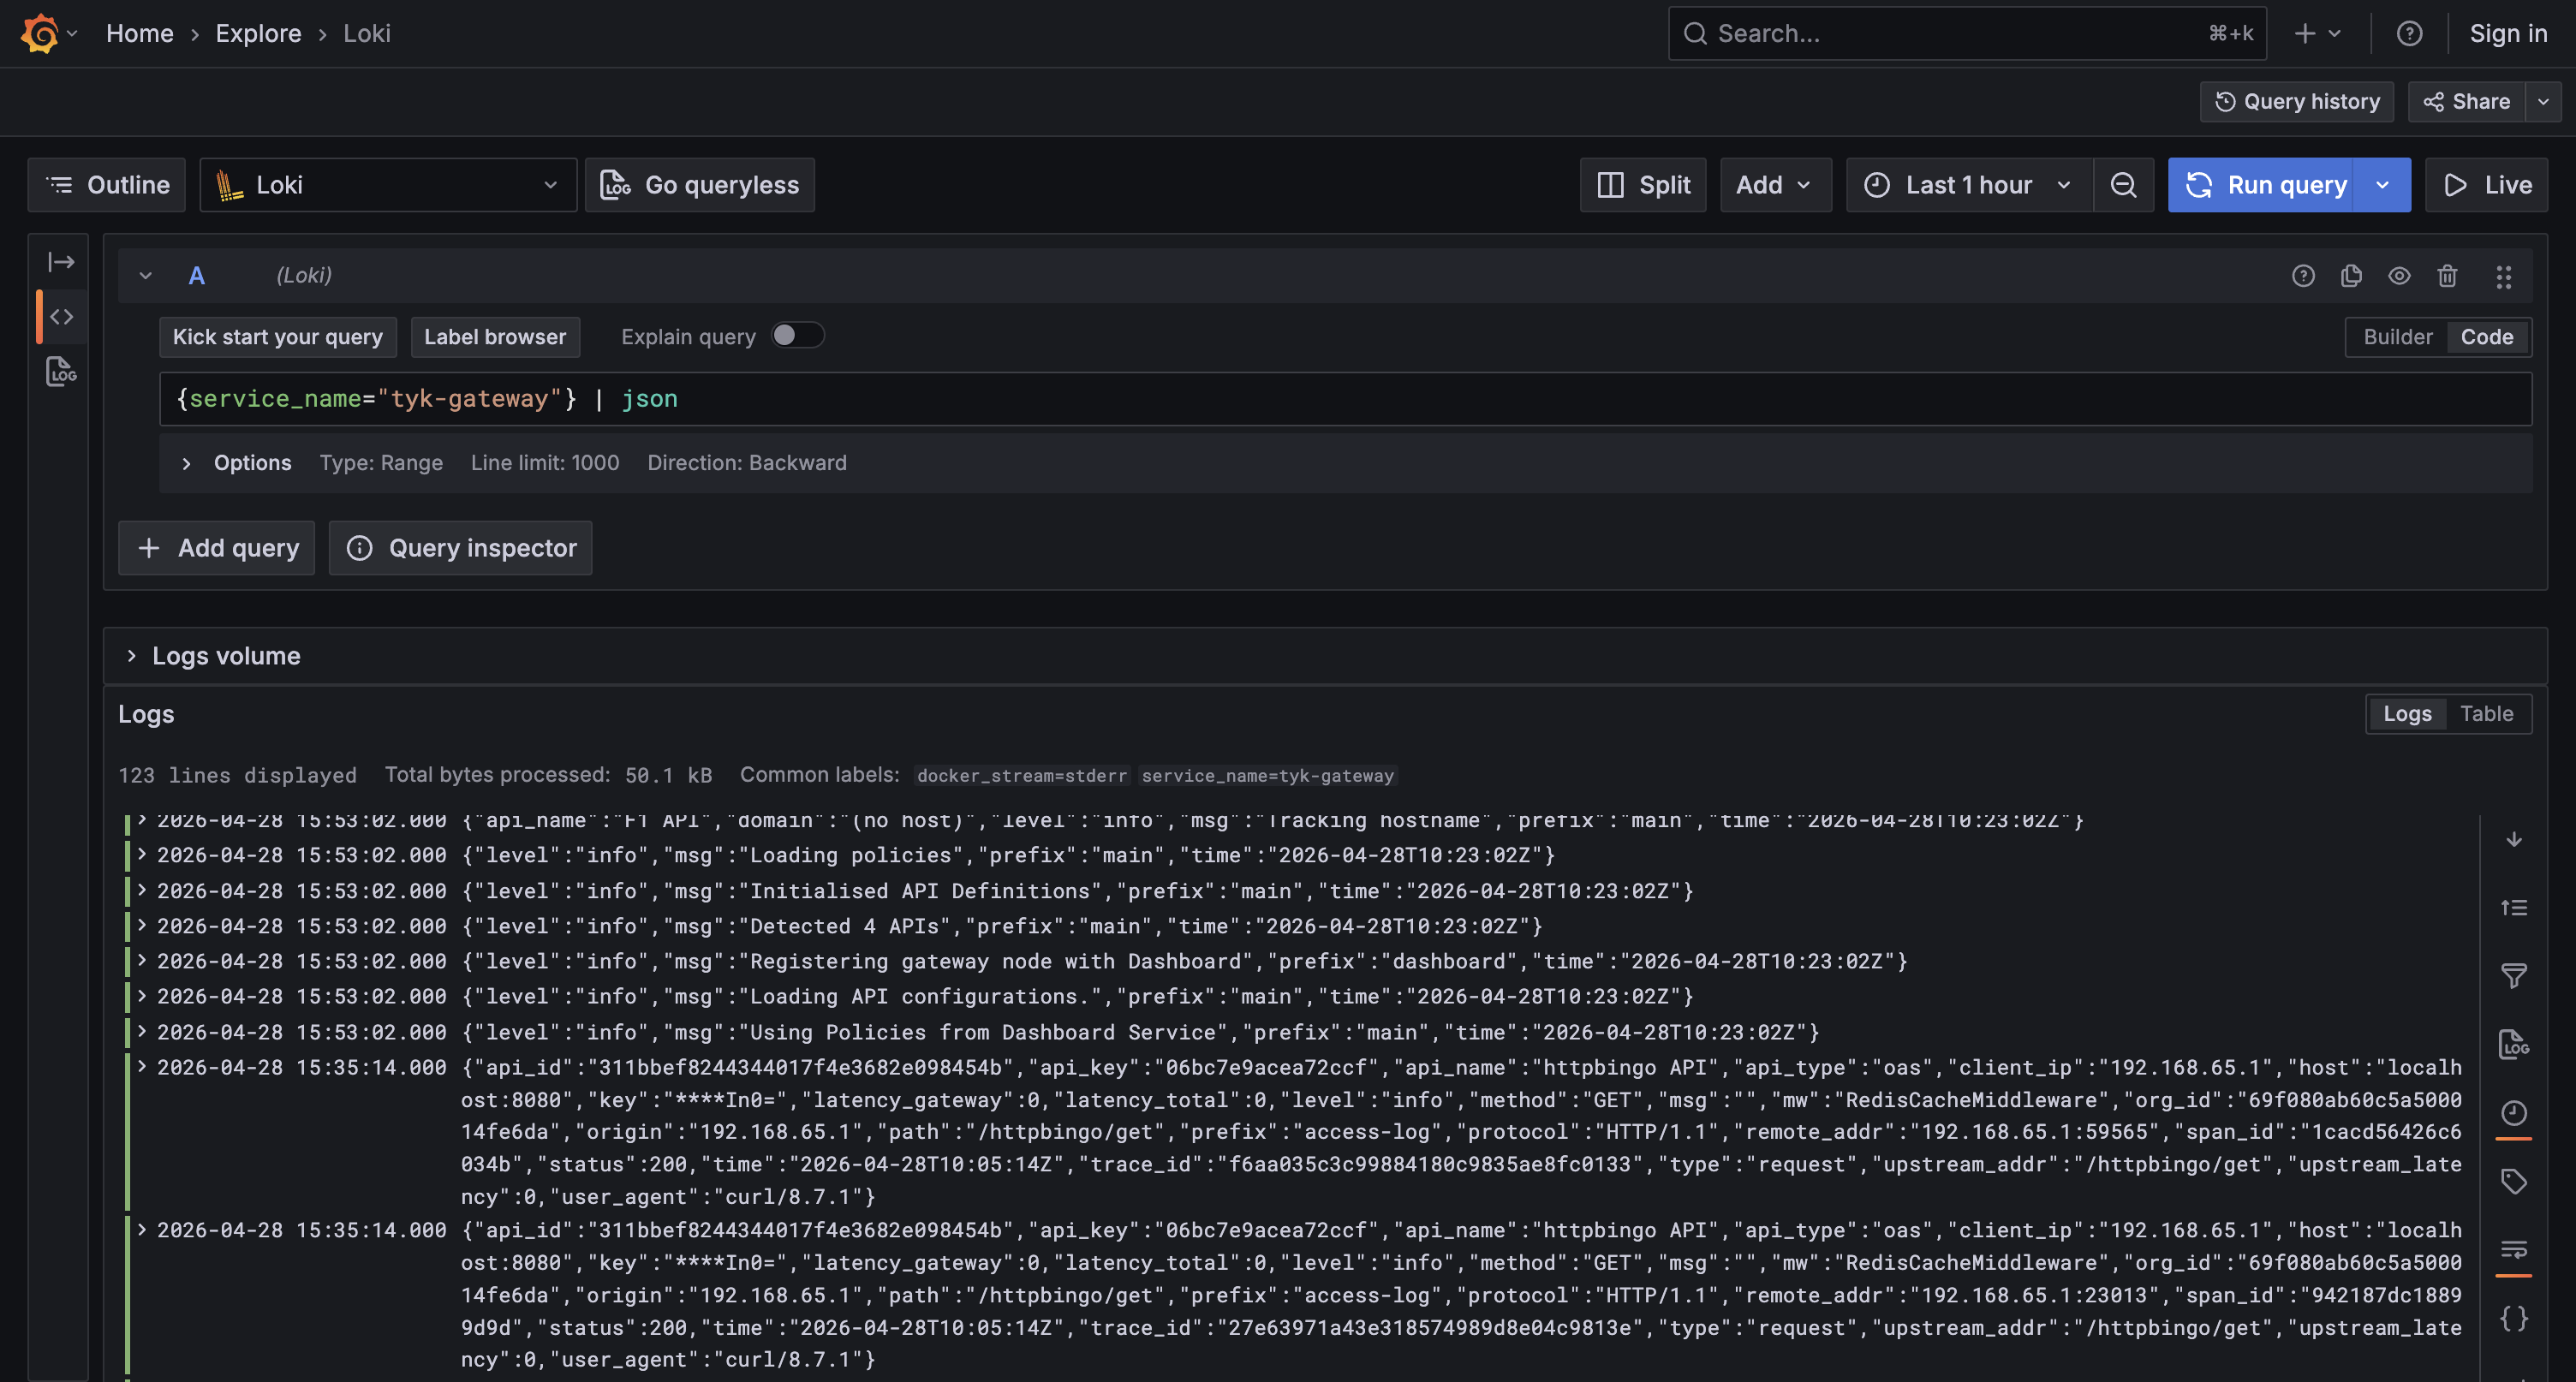Screen dimensions: 2576x1382
Task: Toggle wrap lines in the logs controls
Action: 2513,1250
